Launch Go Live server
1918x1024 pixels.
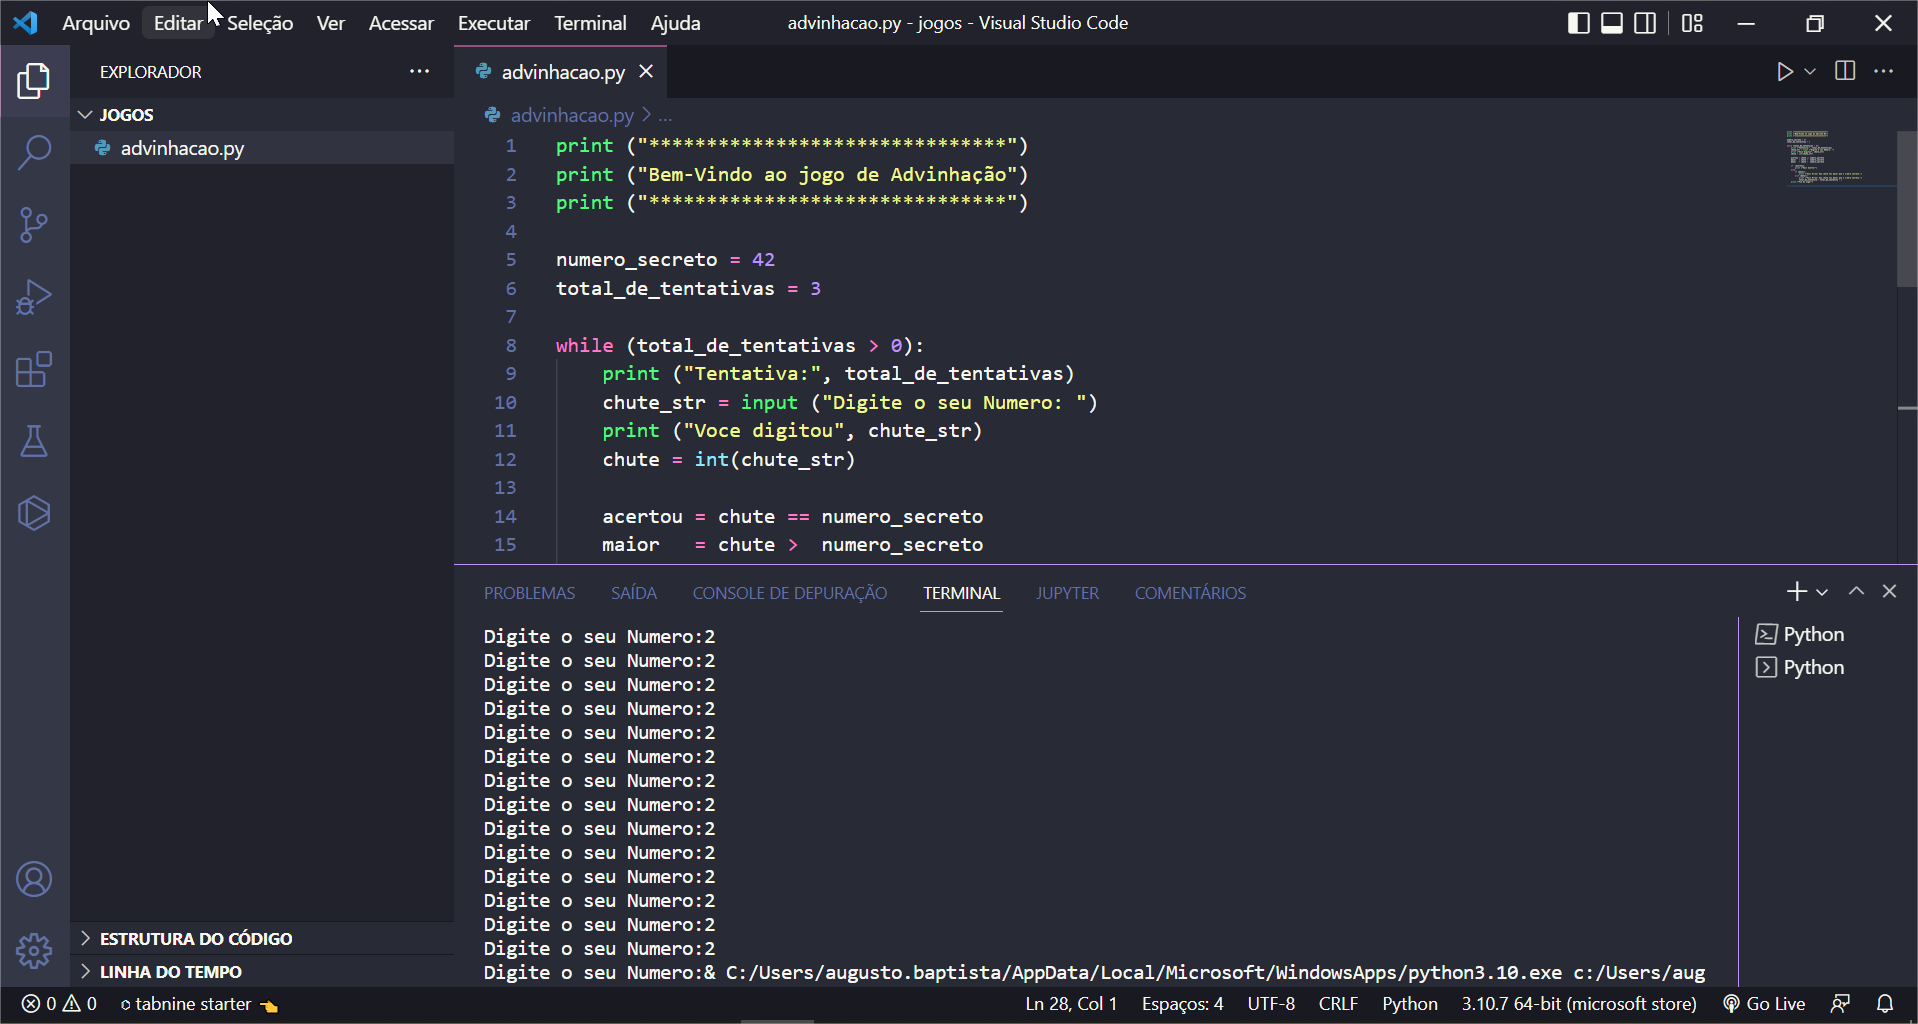1764,1004
